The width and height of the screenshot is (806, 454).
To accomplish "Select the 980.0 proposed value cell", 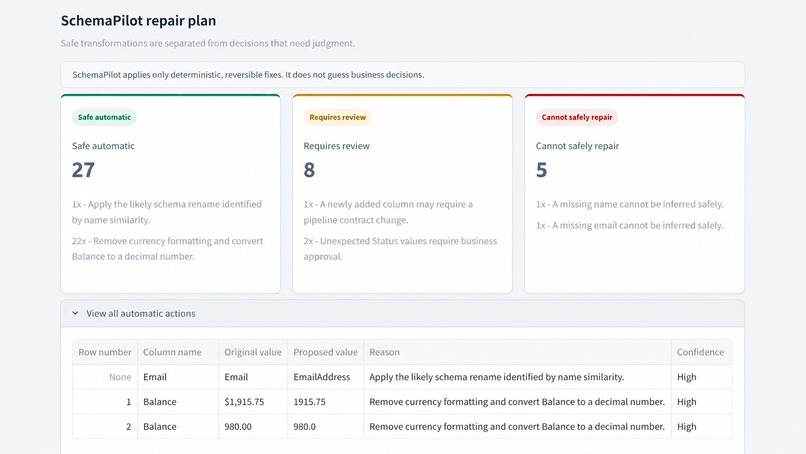I will coord(325,426).
